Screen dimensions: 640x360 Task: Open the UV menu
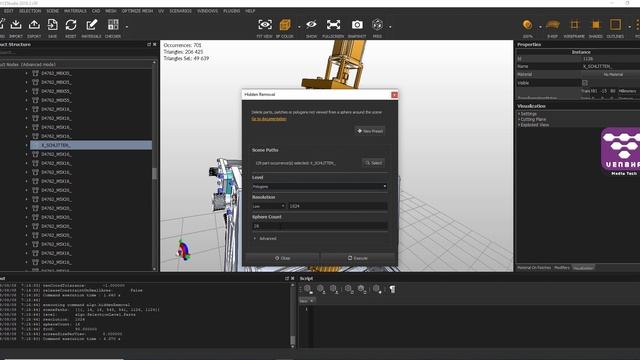click(x=161, y=11)
